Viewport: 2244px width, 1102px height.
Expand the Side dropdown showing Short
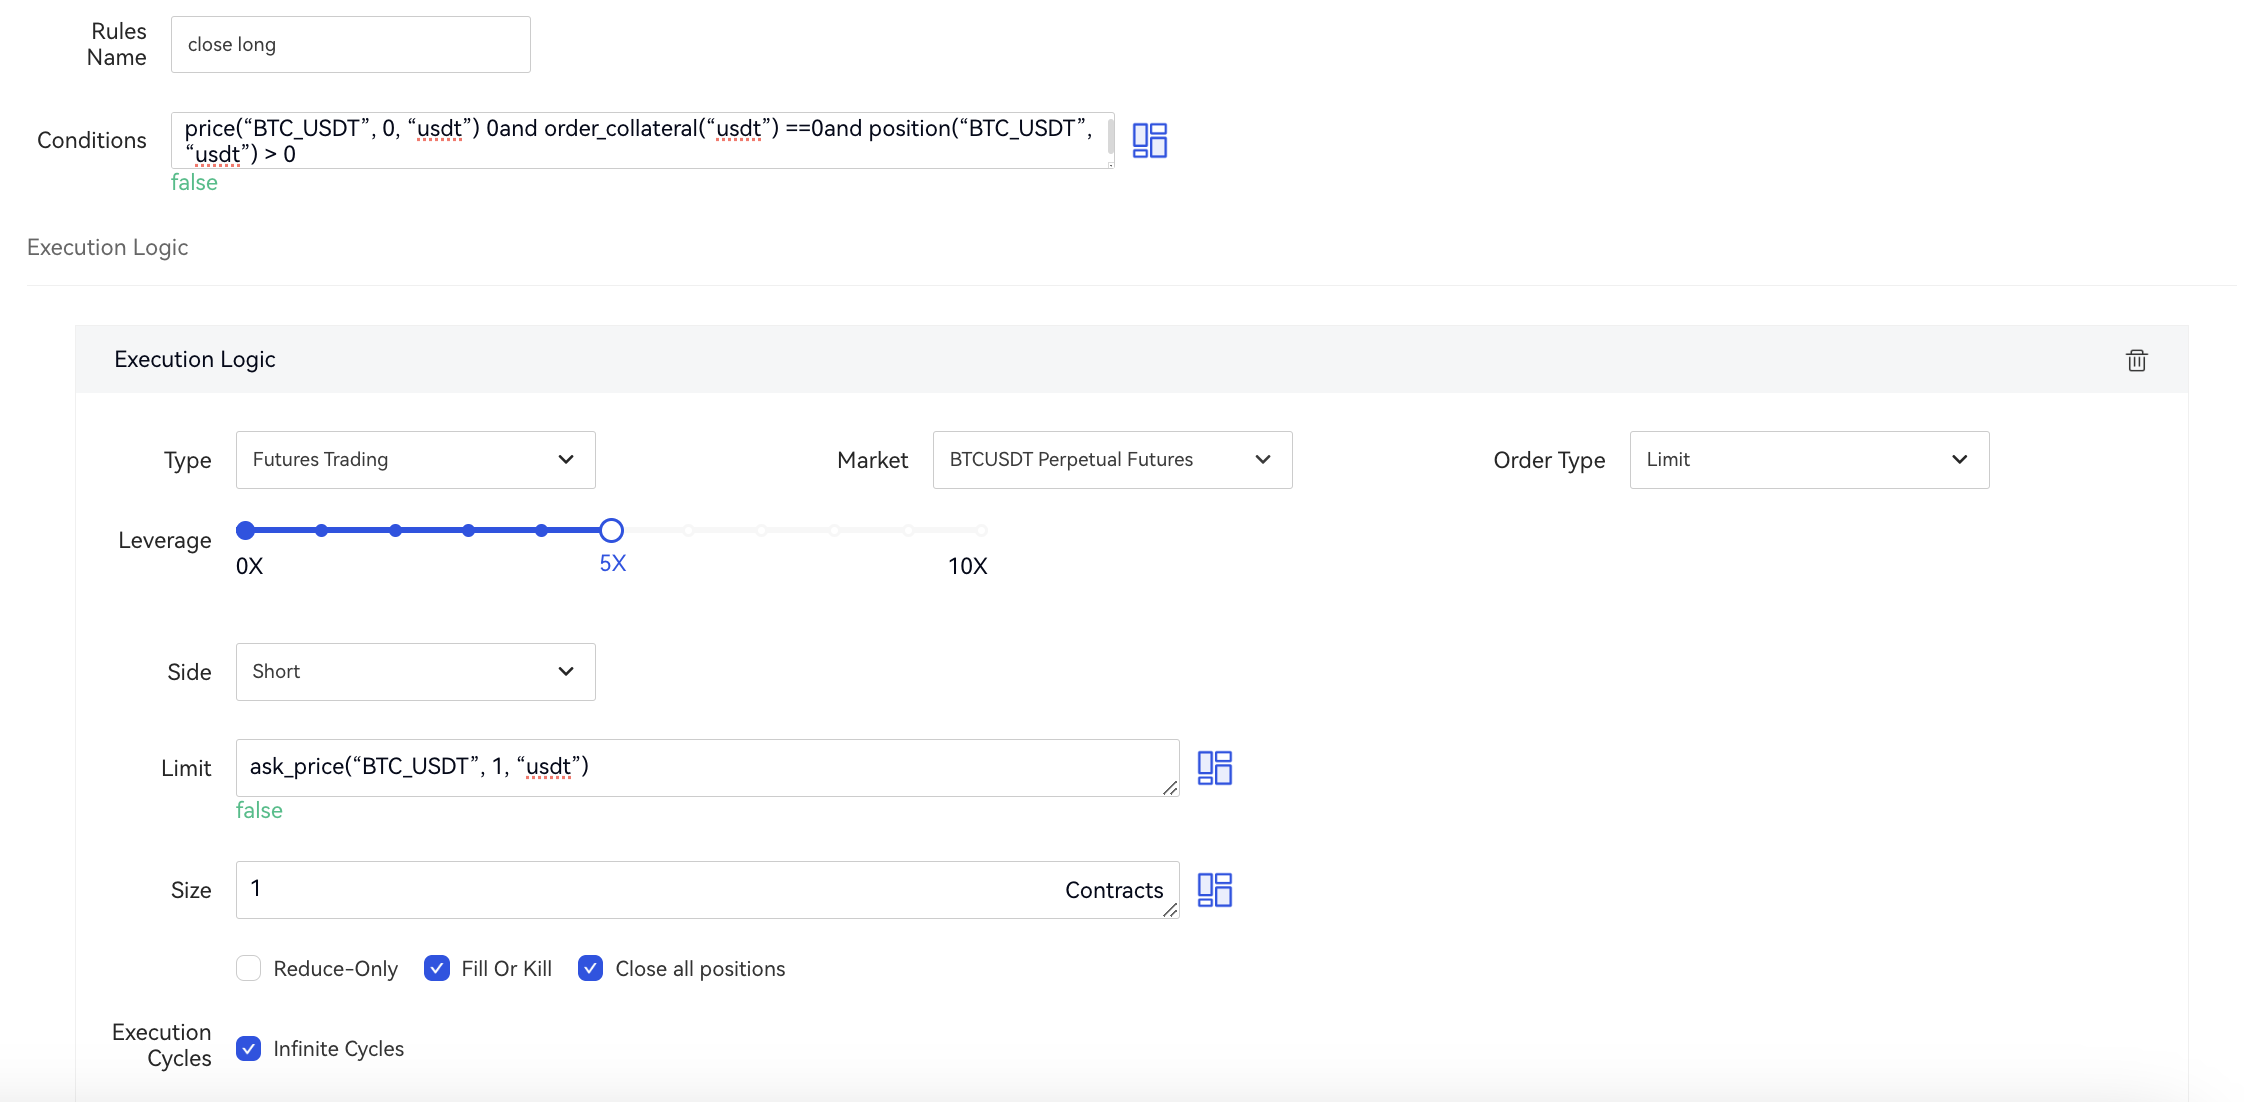point(415,672)
